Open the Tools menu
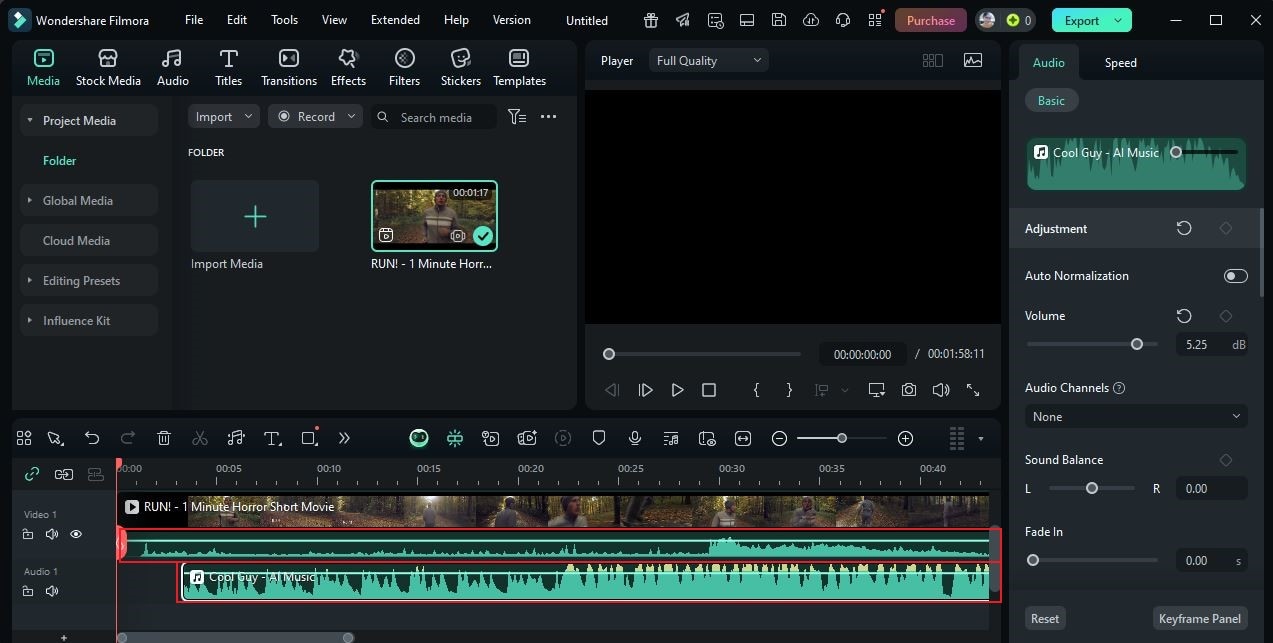Image resolution: width=1273 pixels, height=643 pixels. pos(284,20)
